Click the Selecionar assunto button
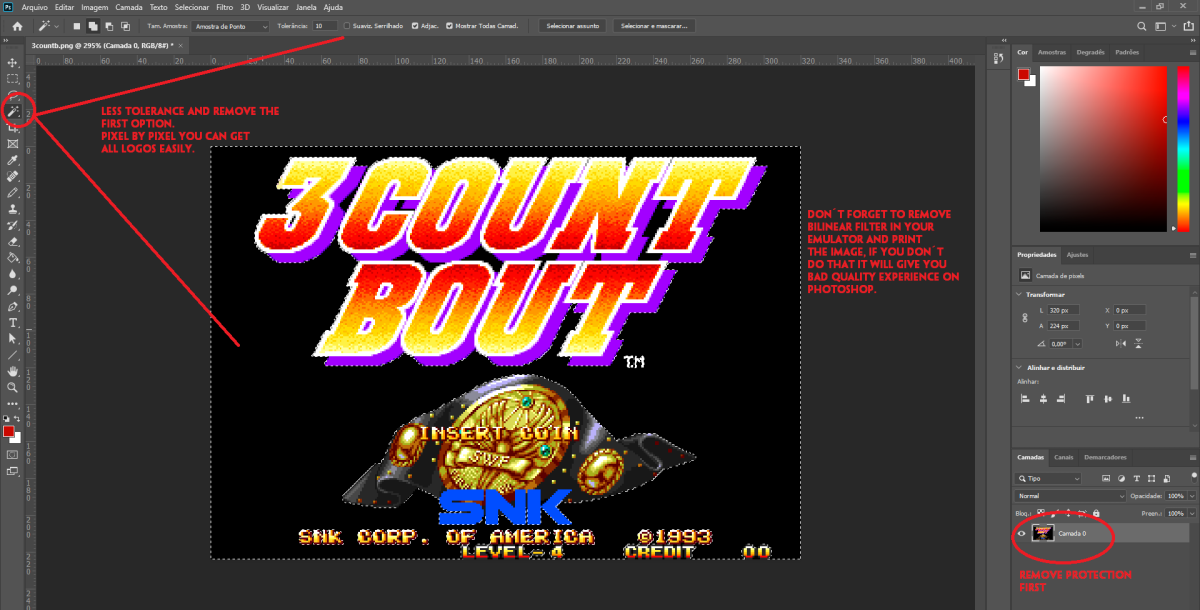The image size is (1200, 610). coord(573,26)
